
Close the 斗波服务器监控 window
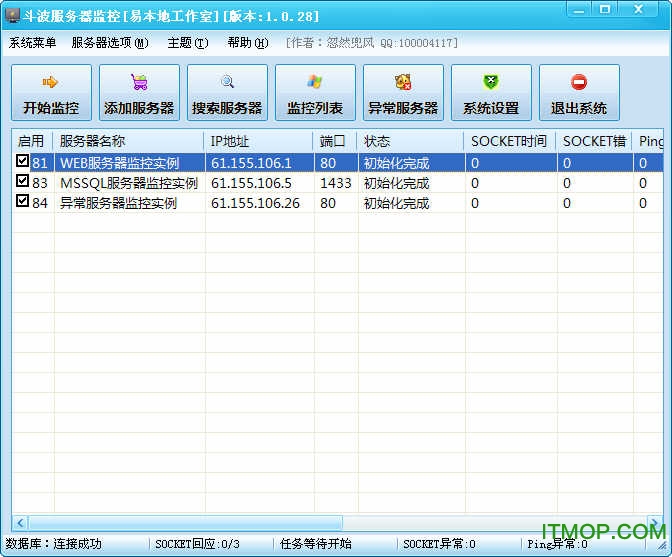(x=638, y=9)
